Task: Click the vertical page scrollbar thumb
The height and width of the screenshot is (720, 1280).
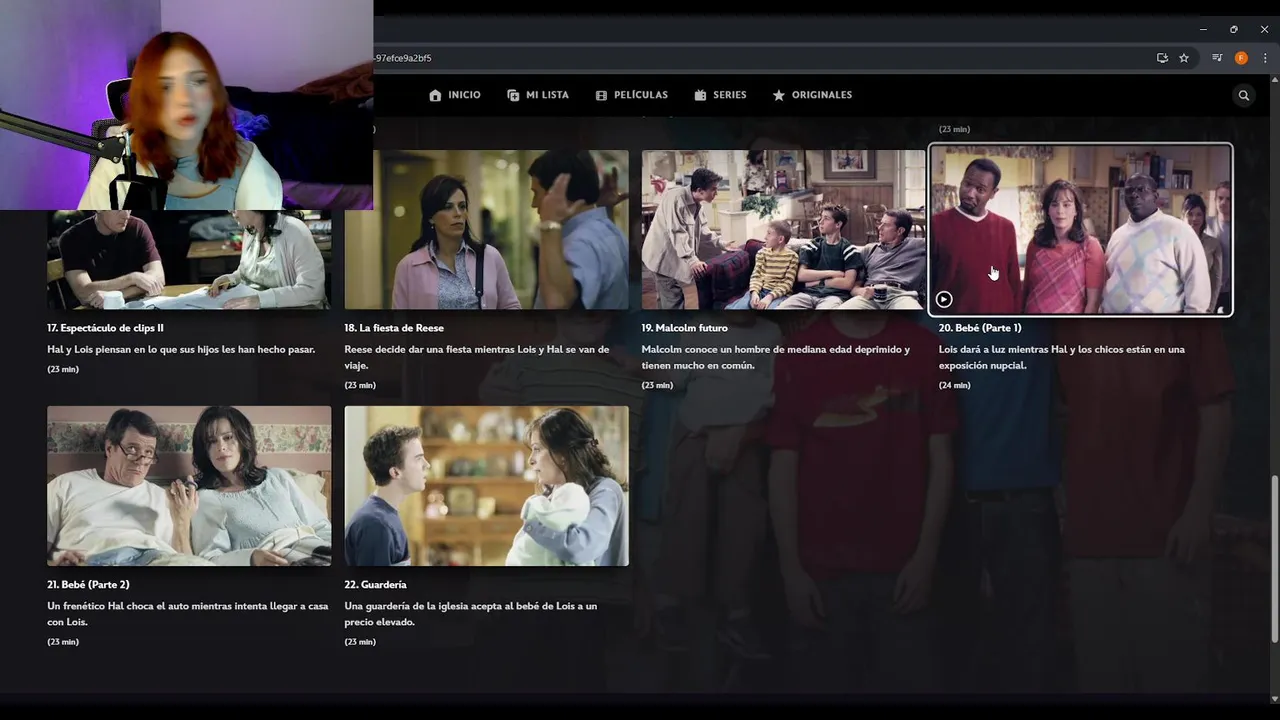Action: (x=1273, y=560)
